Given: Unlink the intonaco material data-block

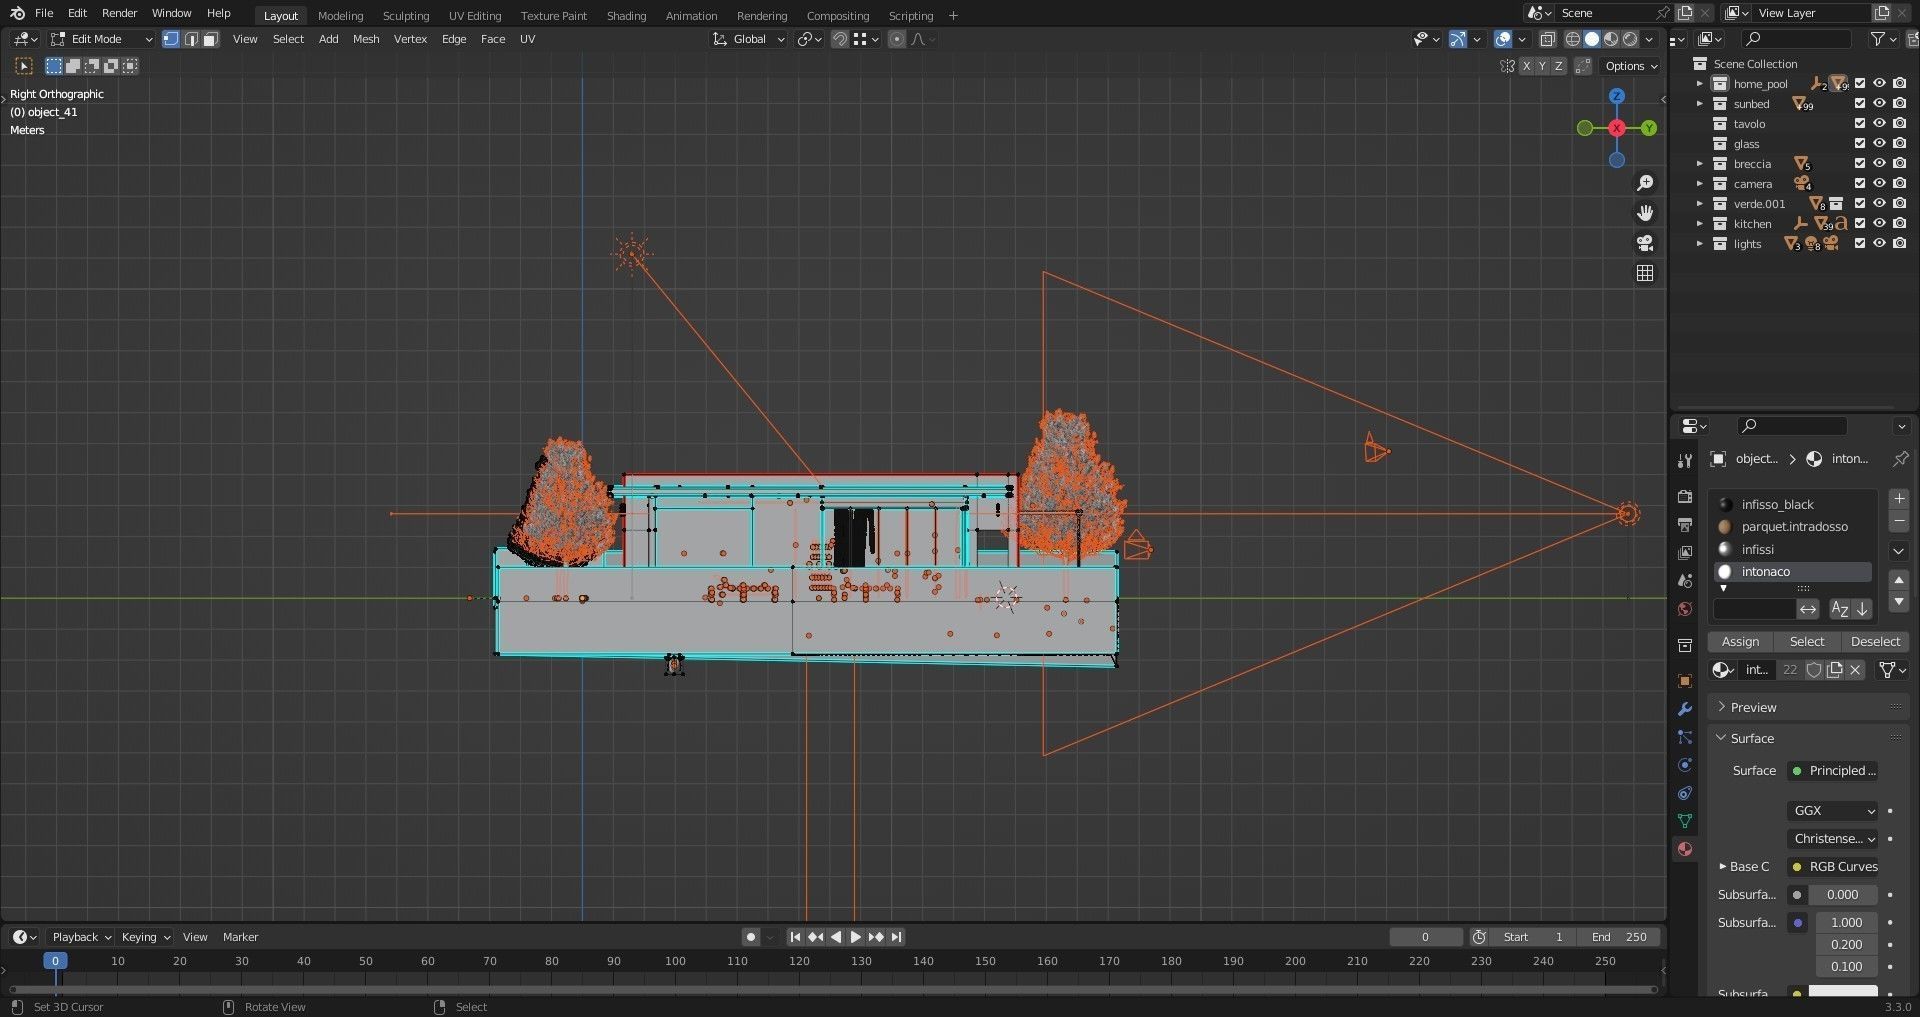Looking at the screenshot, I should click(1855, 670).
